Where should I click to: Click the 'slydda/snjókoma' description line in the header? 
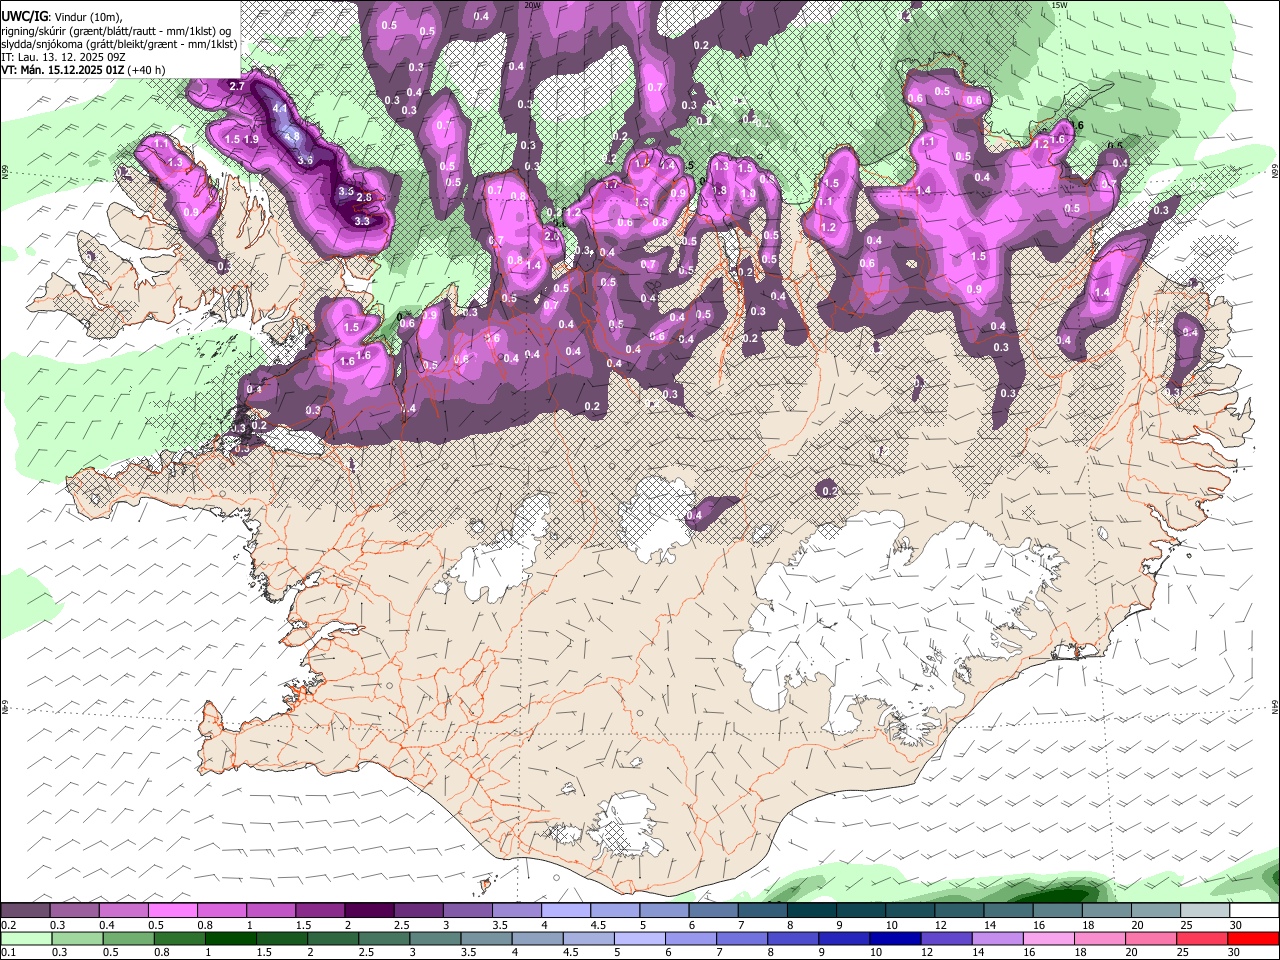(119, 44)
